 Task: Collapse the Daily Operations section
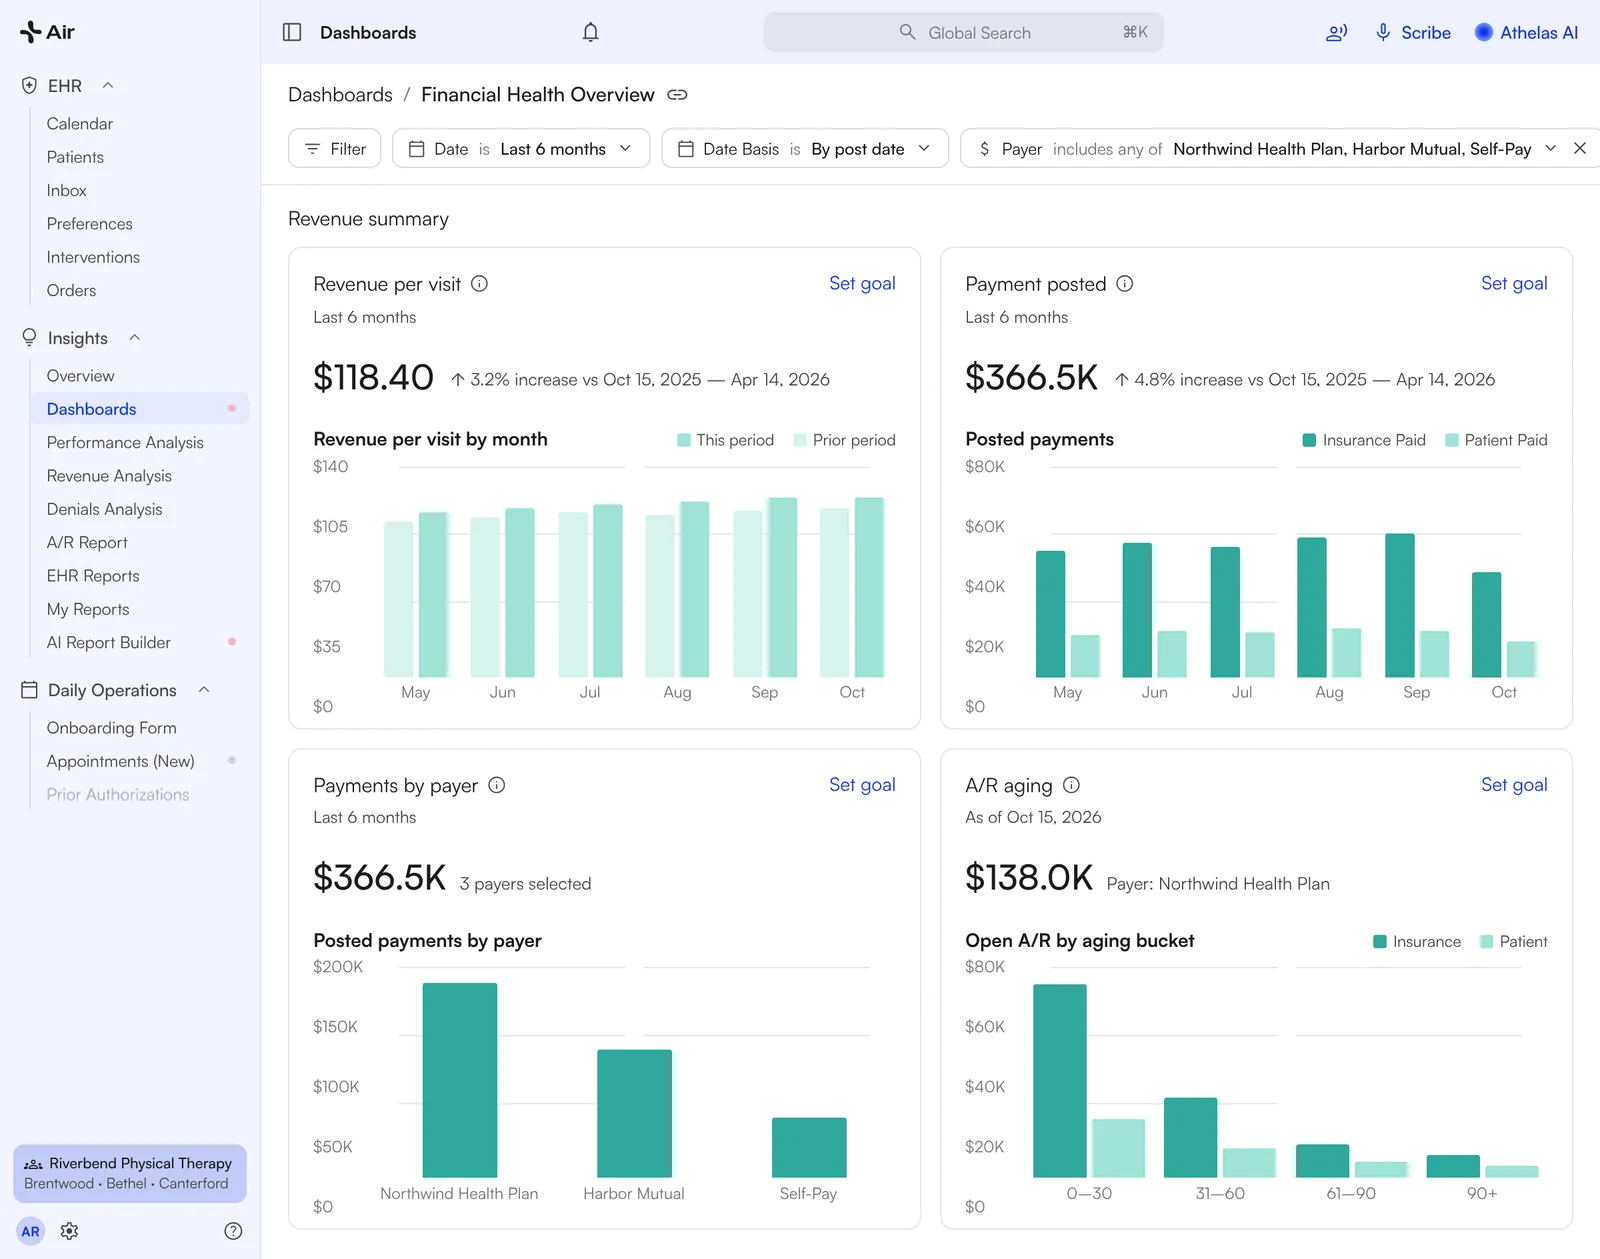click(x=204, y=690)
